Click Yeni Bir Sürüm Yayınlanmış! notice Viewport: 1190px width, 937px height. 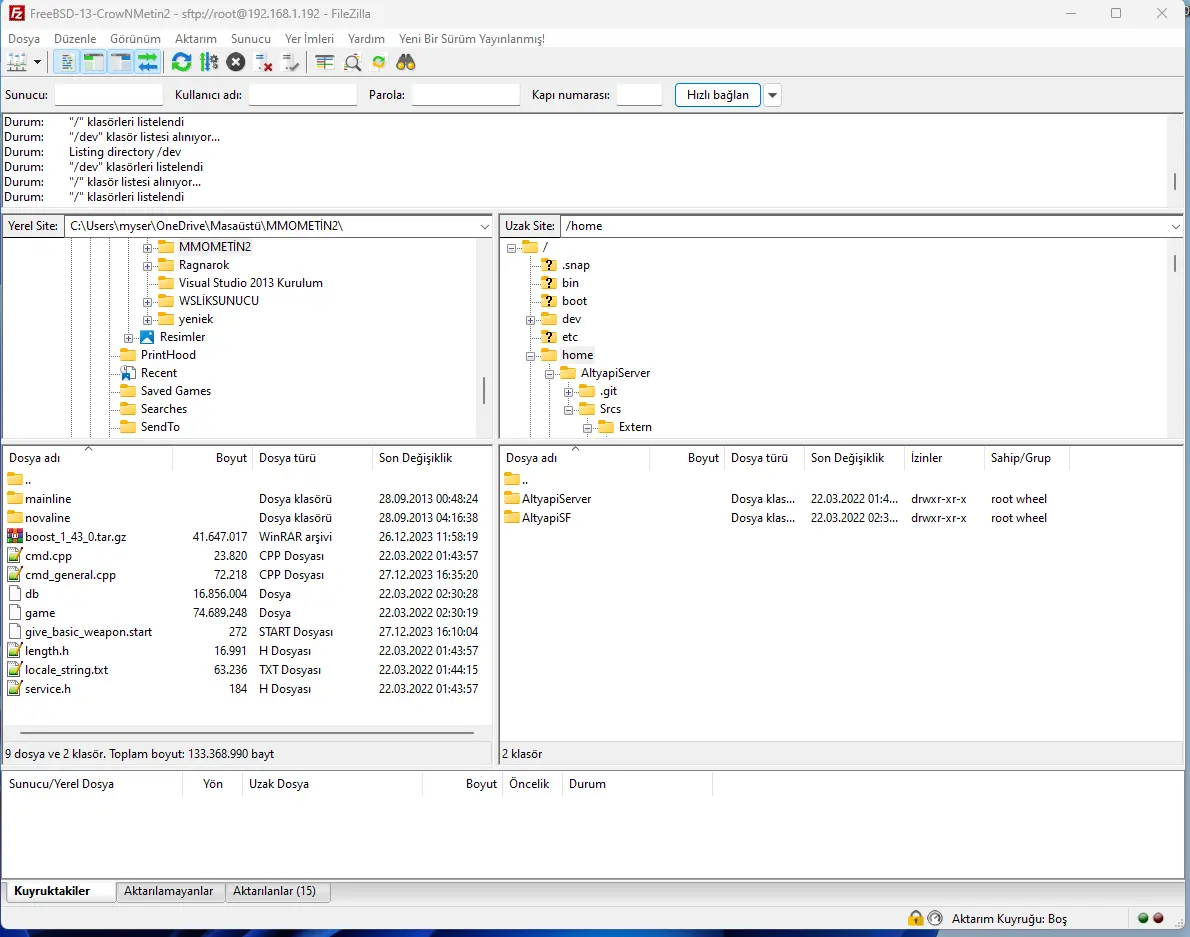(472, 39)
